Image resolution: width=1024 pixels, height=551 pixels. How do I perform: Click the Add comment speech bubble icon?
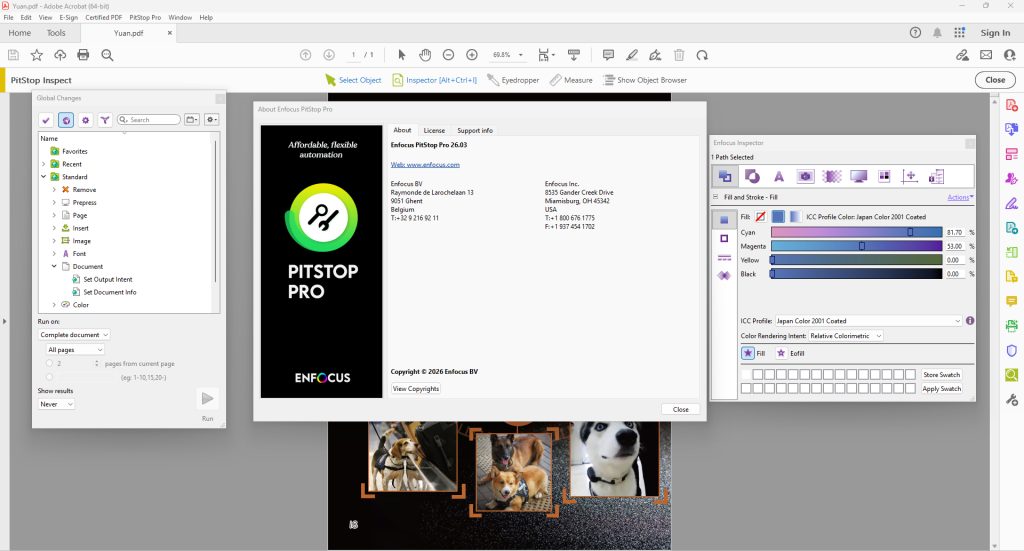point(608,55)
